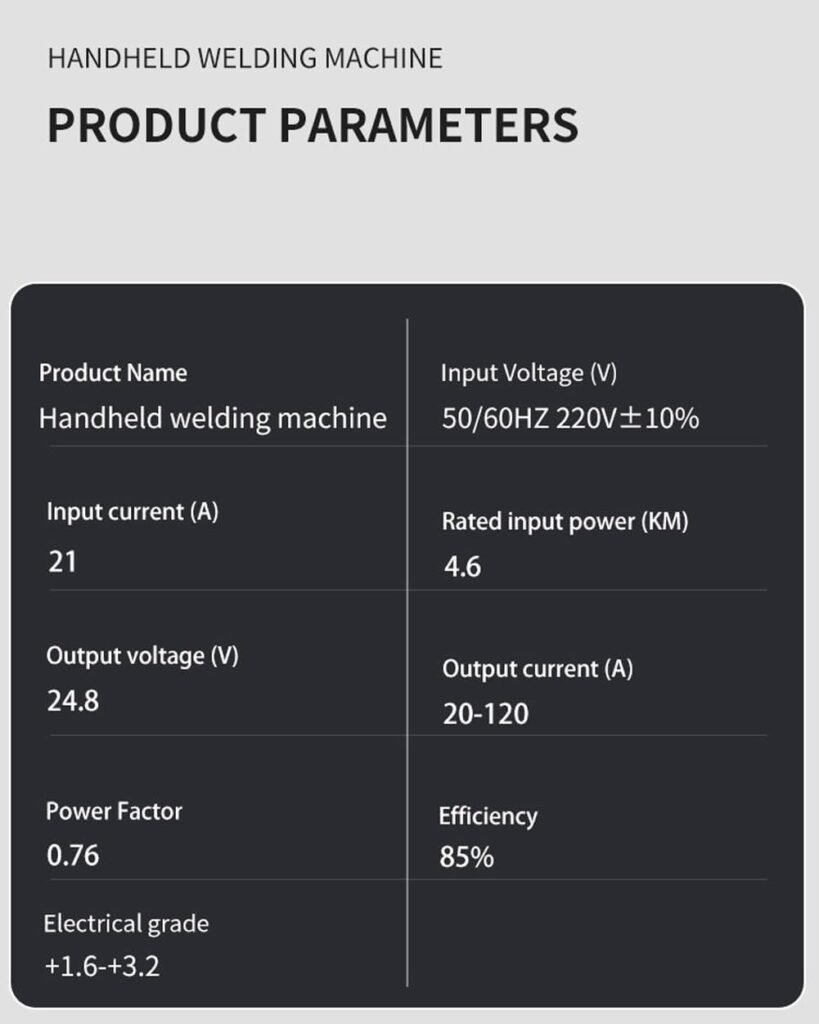Select the Rated input power (KM) label
Image resolution: width=819 pixels, height=1024 pixels.
point(565,522)
